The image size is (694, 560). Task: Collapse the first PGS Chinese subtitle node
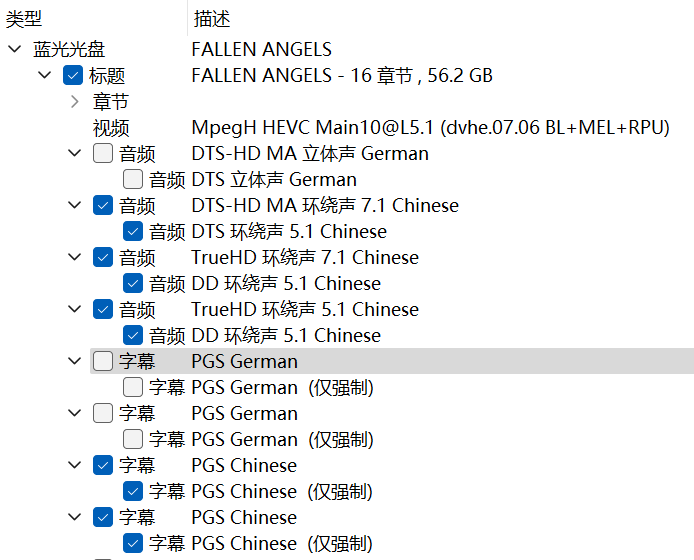point(74,465)
